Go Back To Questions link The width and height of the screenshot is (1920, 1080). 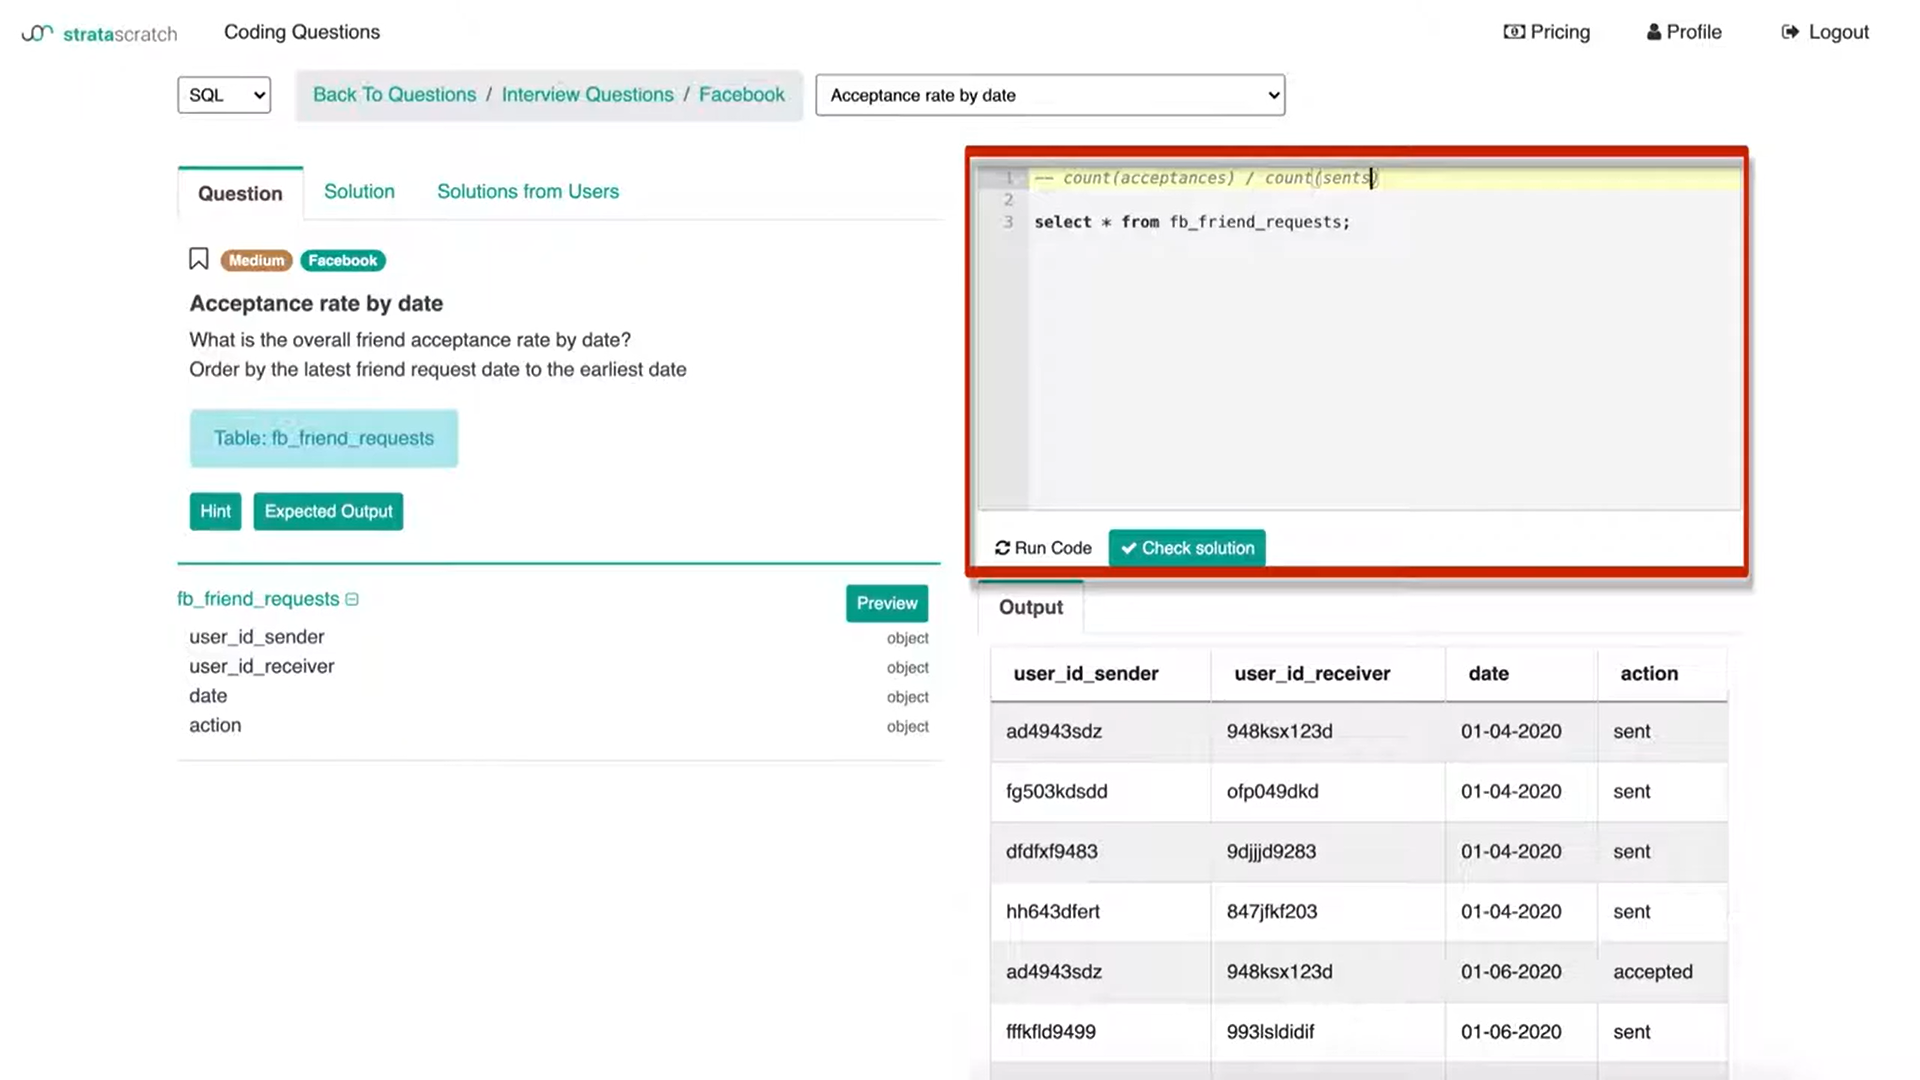394,94
